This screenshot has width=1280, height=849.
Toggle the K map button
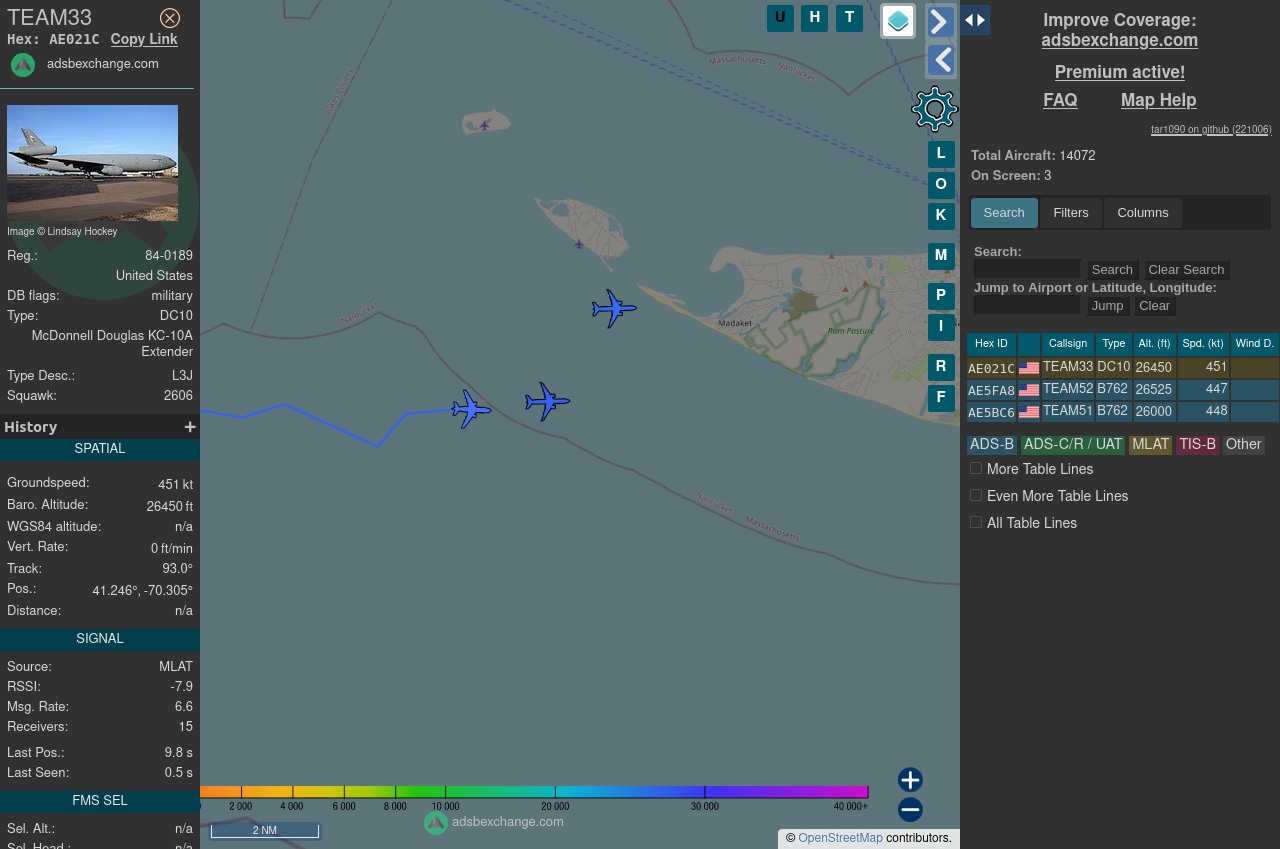[941, 216]
